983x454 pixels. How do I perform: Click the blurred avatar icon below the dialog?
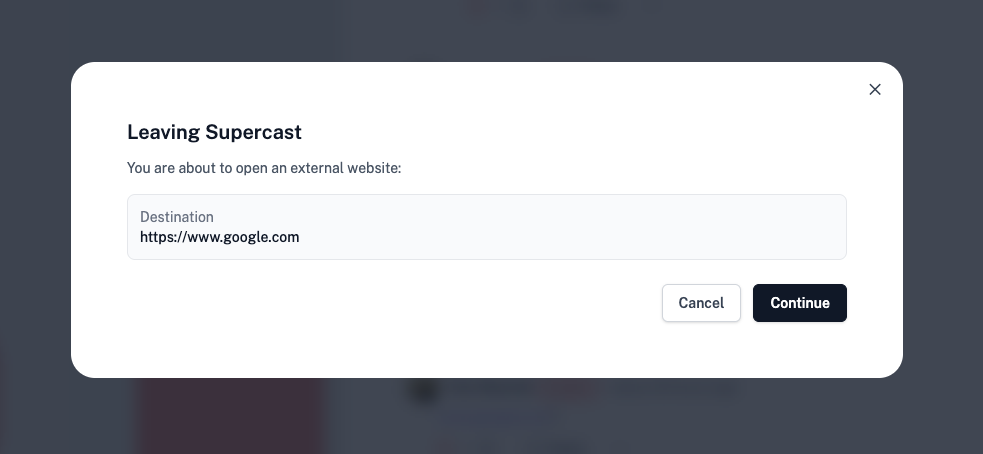click(422, 390)
